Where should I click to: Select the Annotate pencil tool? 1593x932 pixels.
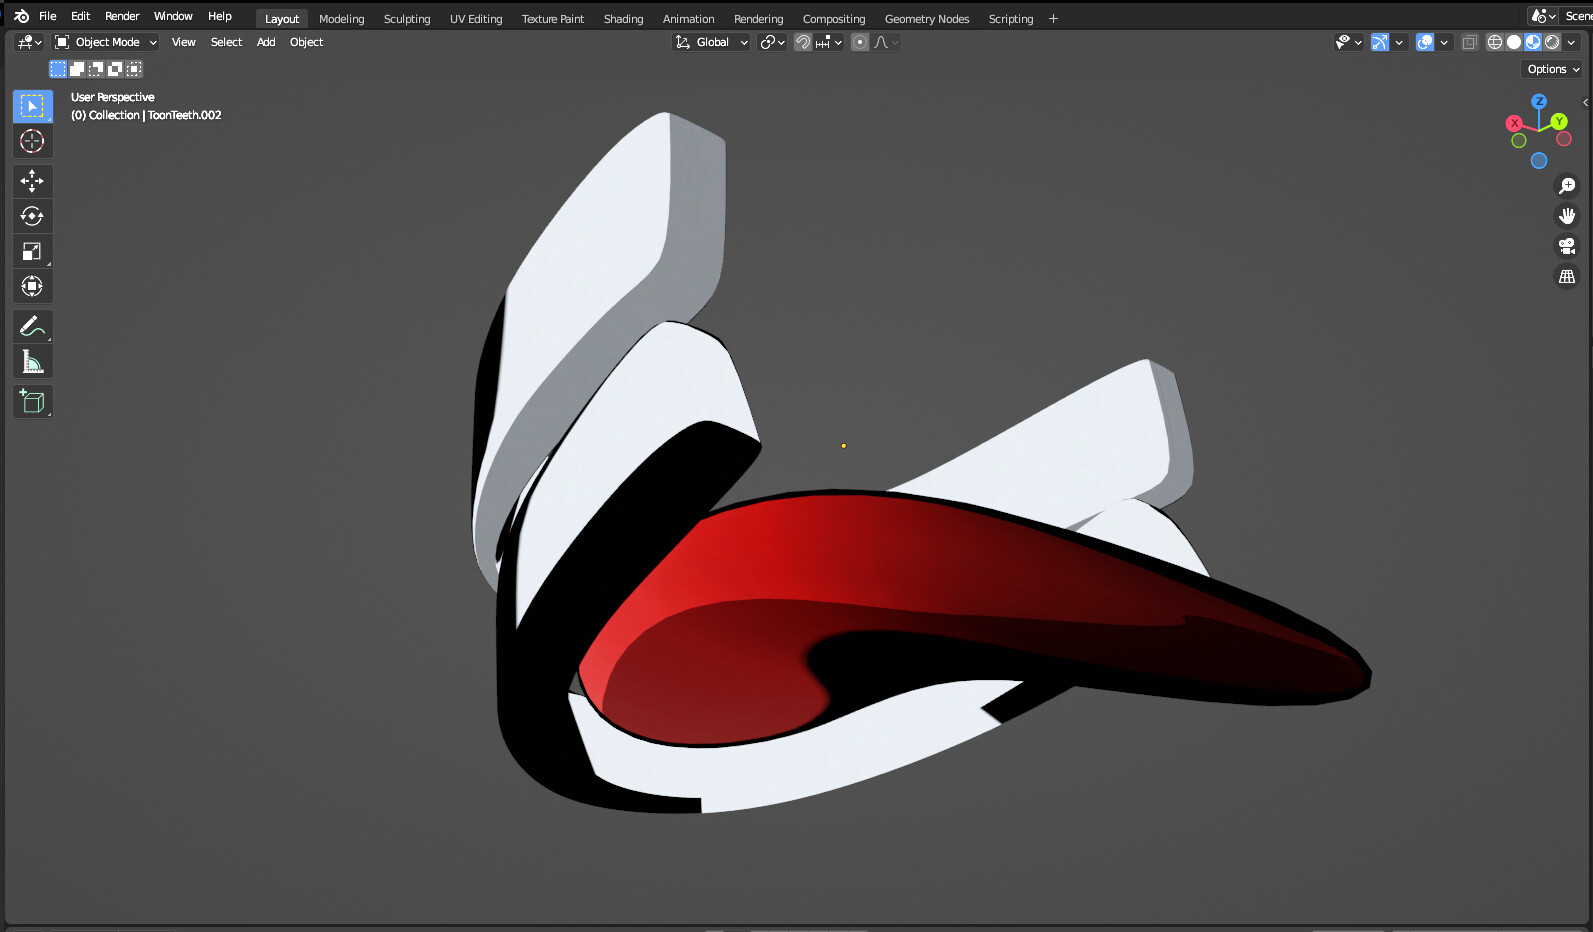click(x=32, y=326)
